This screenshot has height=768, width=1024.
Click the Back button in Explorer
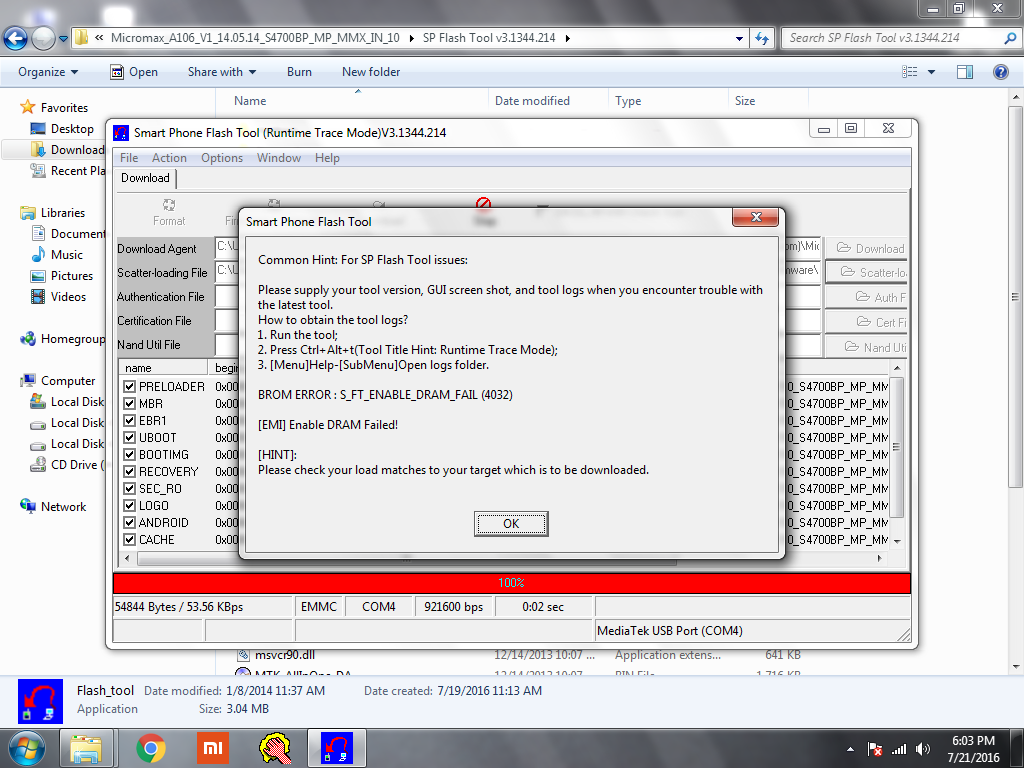click(15, 39)
